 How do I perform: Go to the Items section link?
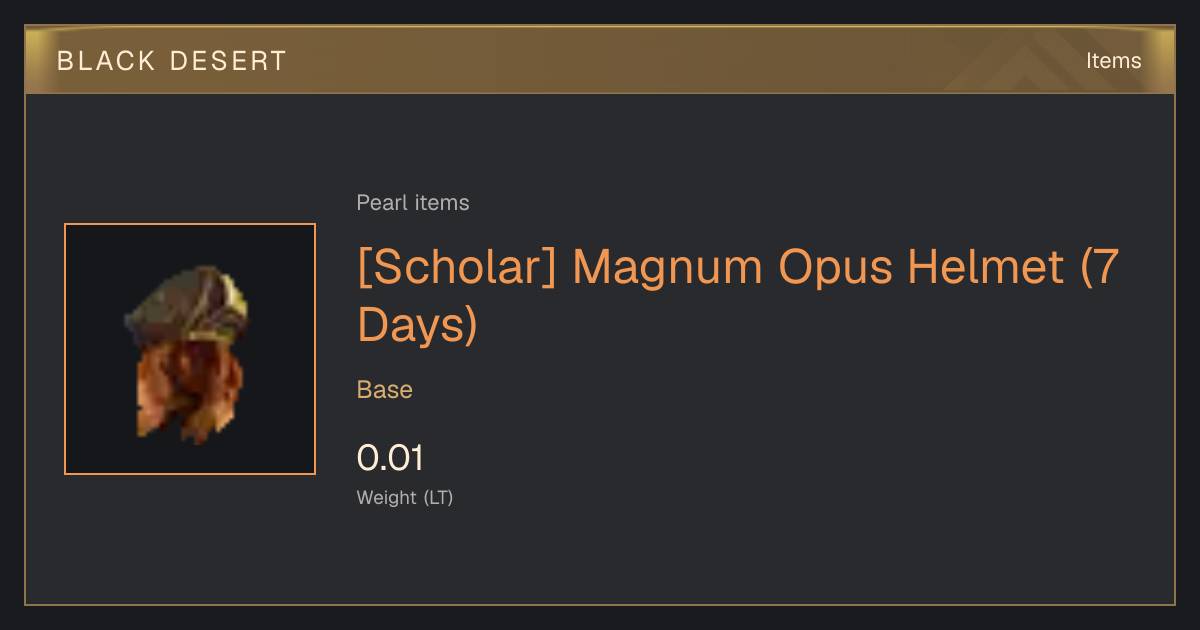pos(1113,61)
